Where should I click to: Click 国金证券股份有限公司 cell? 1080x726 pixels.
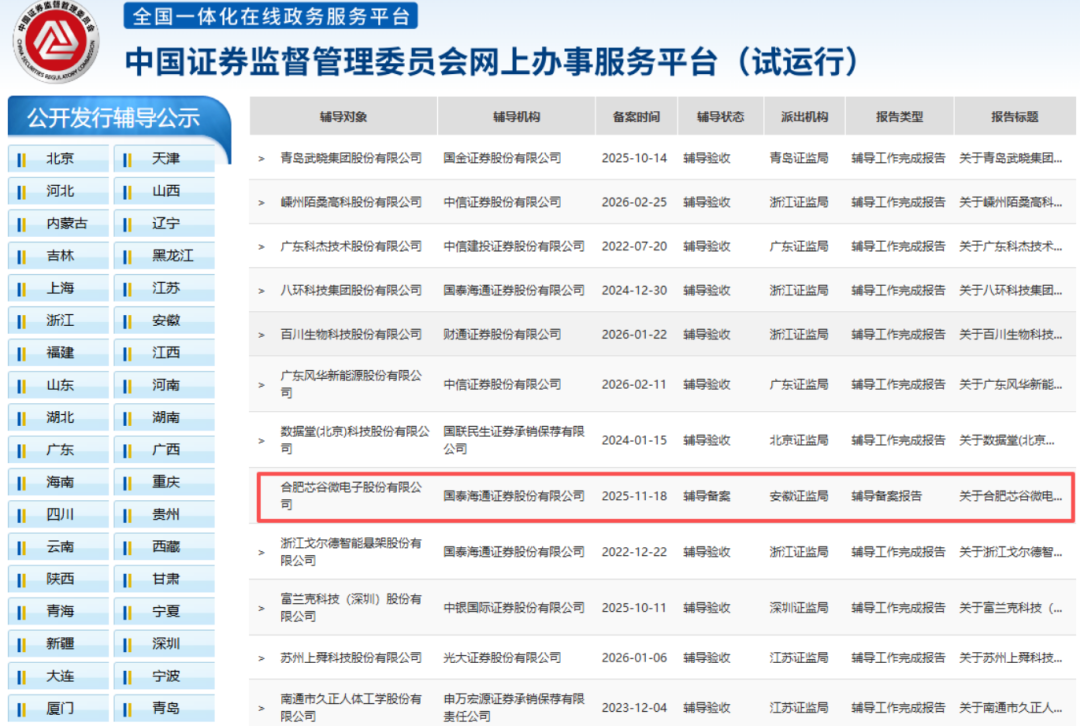point(502,158)
